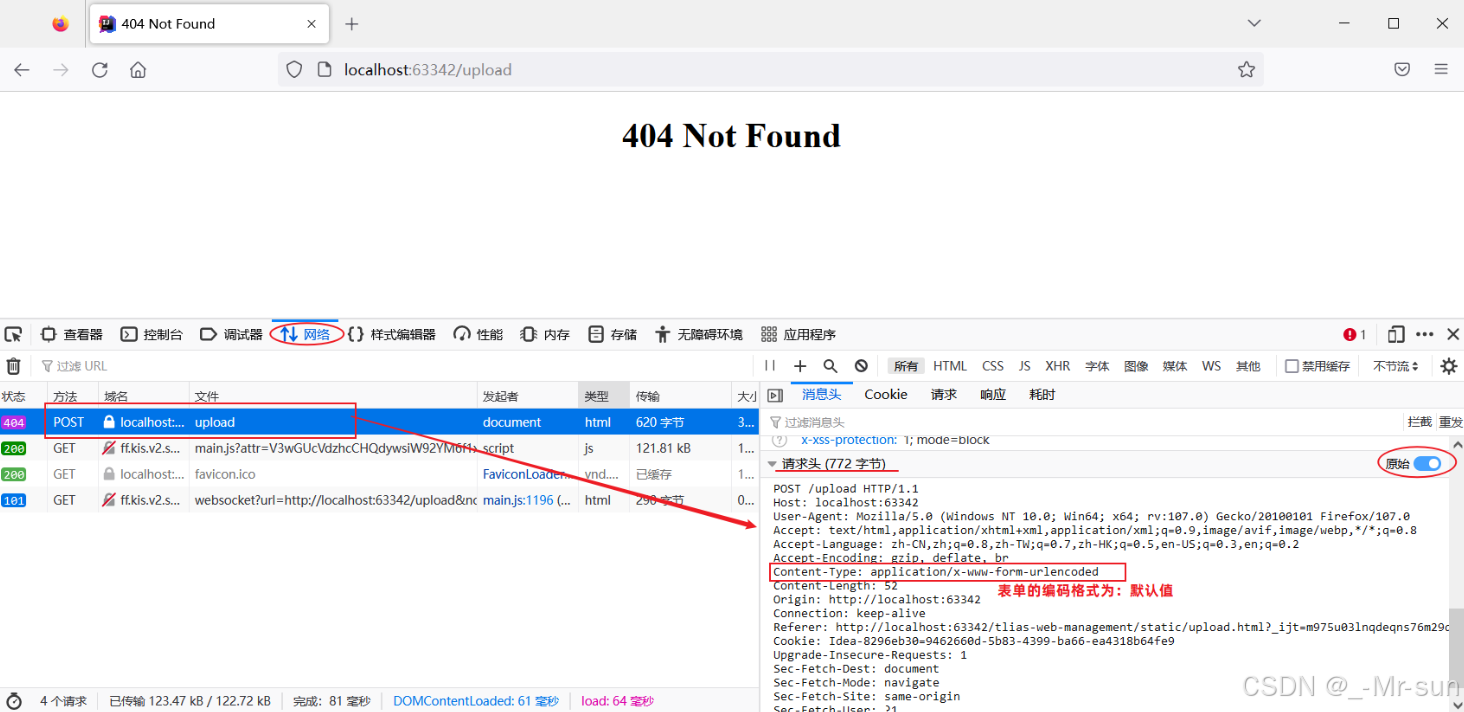This screenshot has width=1464, height=712.
Task: Click the Filter URL input field
Action: (395, 366)
